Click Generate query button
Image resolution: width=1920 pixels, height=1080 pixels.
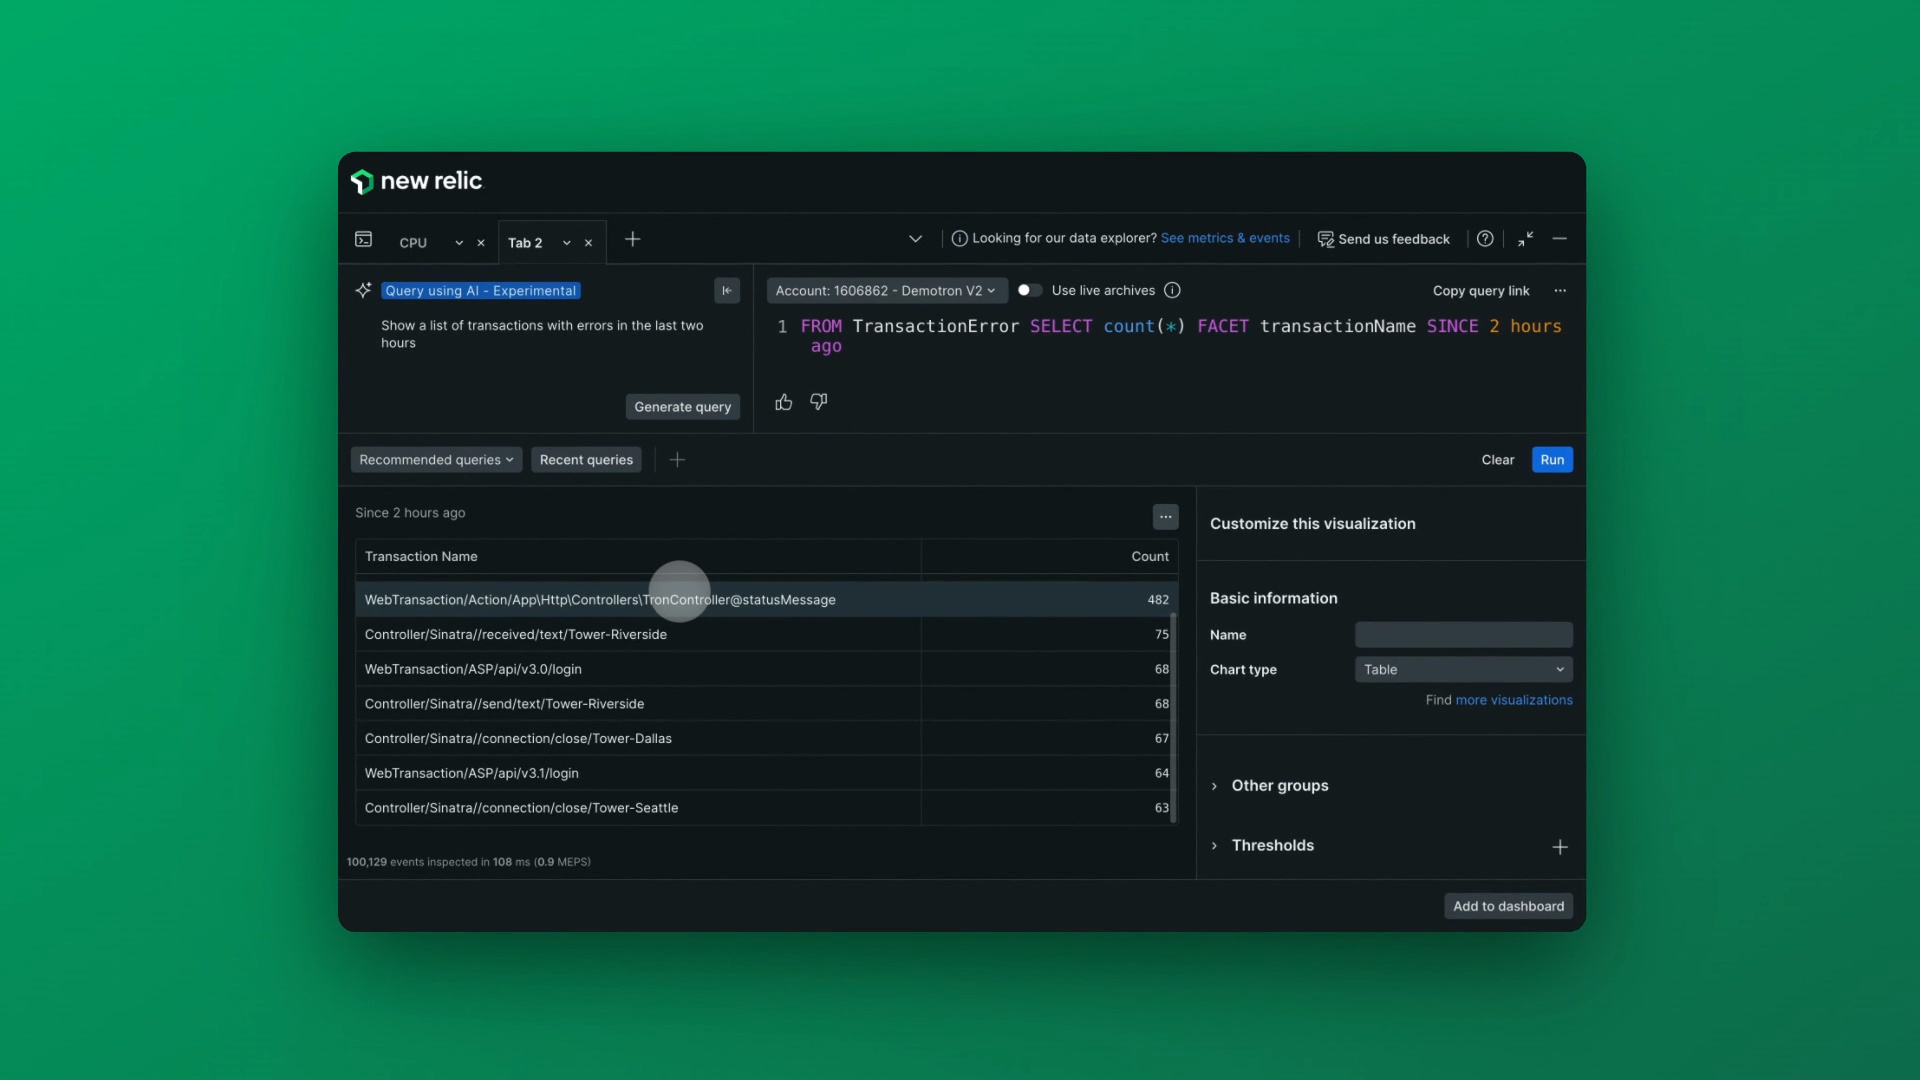[x=683, y=407]
